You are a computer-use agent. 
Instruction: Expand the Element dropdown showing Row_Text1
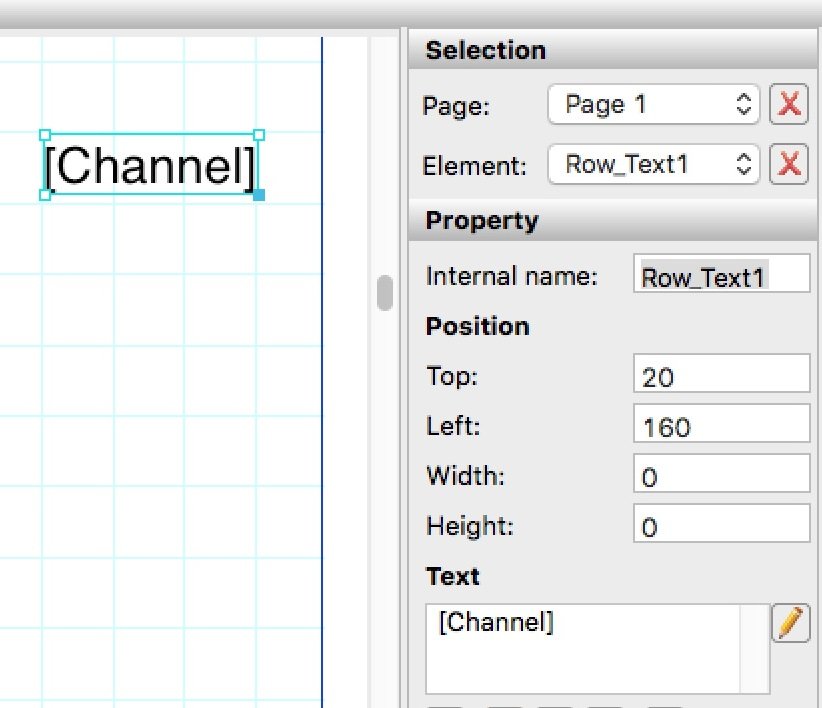click(654, 164)
